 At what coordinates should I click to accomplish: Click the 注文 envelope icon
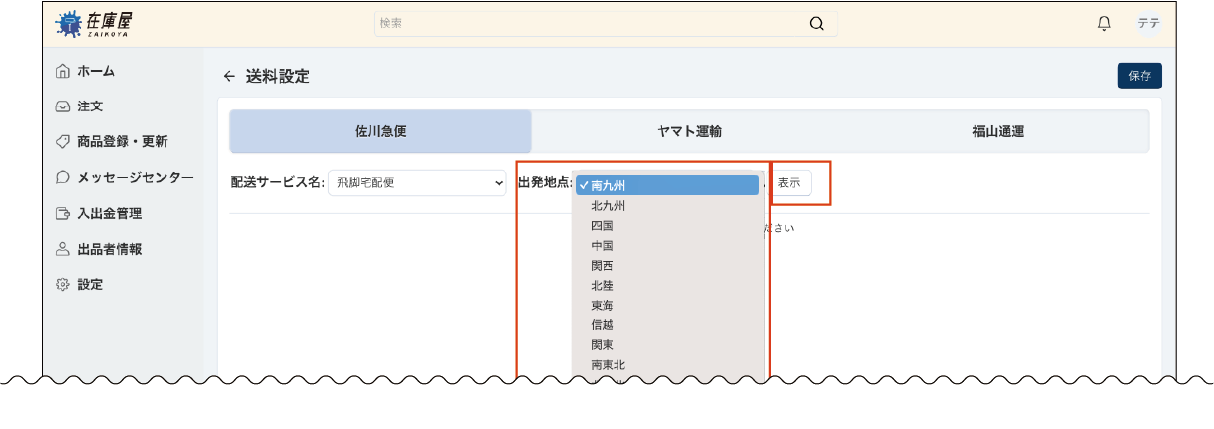click(63, 106)
